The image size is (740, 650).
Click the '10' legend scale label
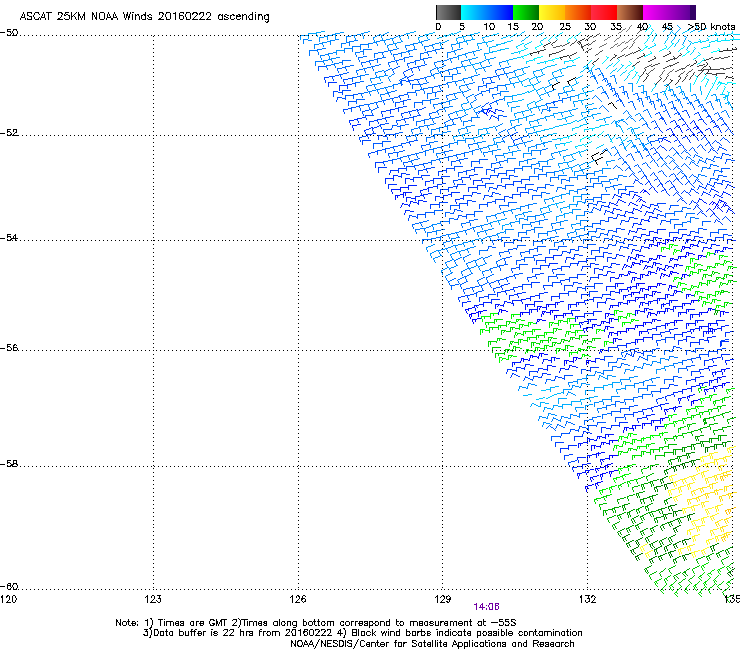489,27
